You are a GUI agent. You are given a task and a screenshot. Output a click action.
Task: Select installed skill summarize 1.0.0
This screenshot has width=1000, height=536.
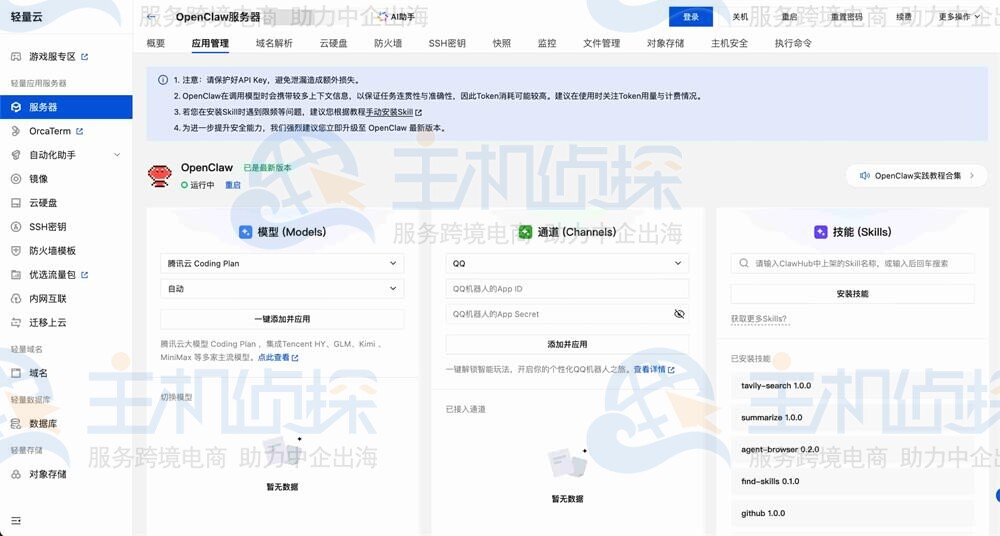[853, 418]
